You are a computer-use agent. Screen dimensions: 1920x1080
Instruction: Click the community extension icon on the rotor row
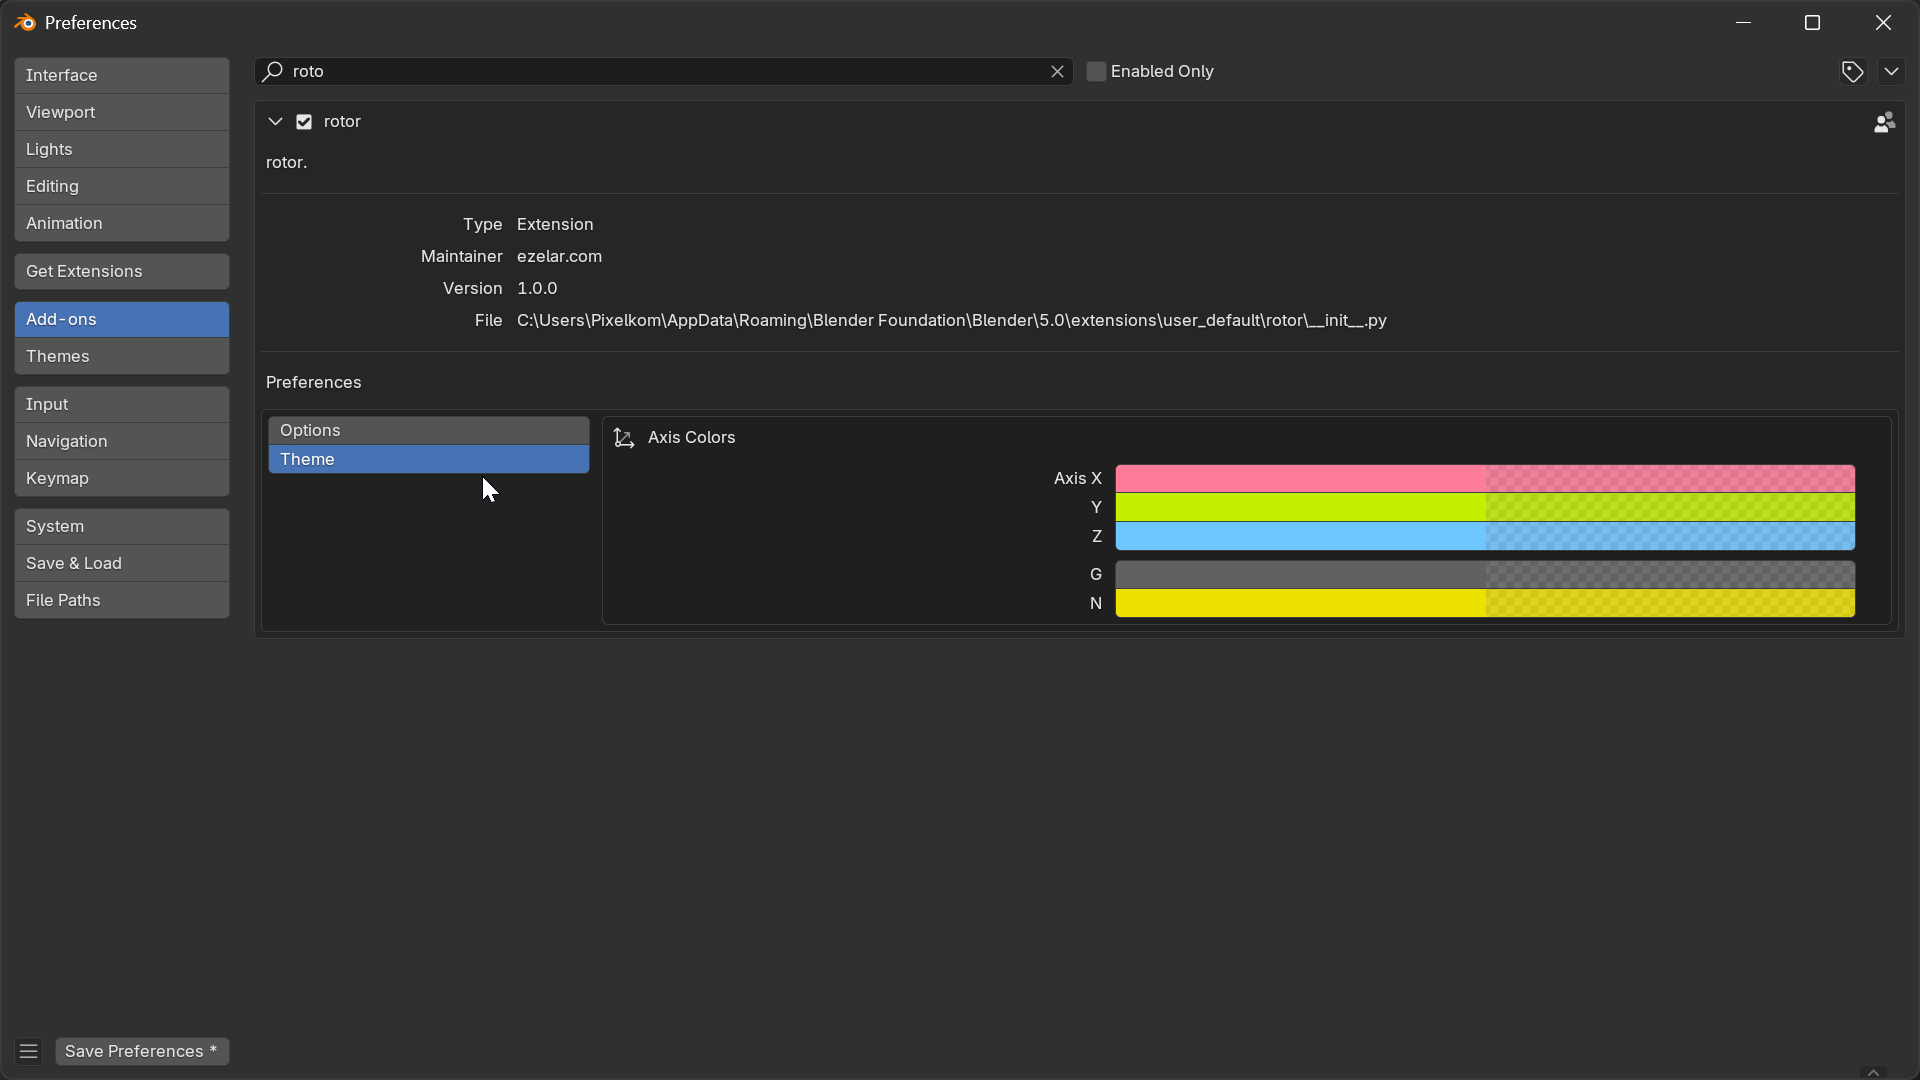pos(1884,121)
